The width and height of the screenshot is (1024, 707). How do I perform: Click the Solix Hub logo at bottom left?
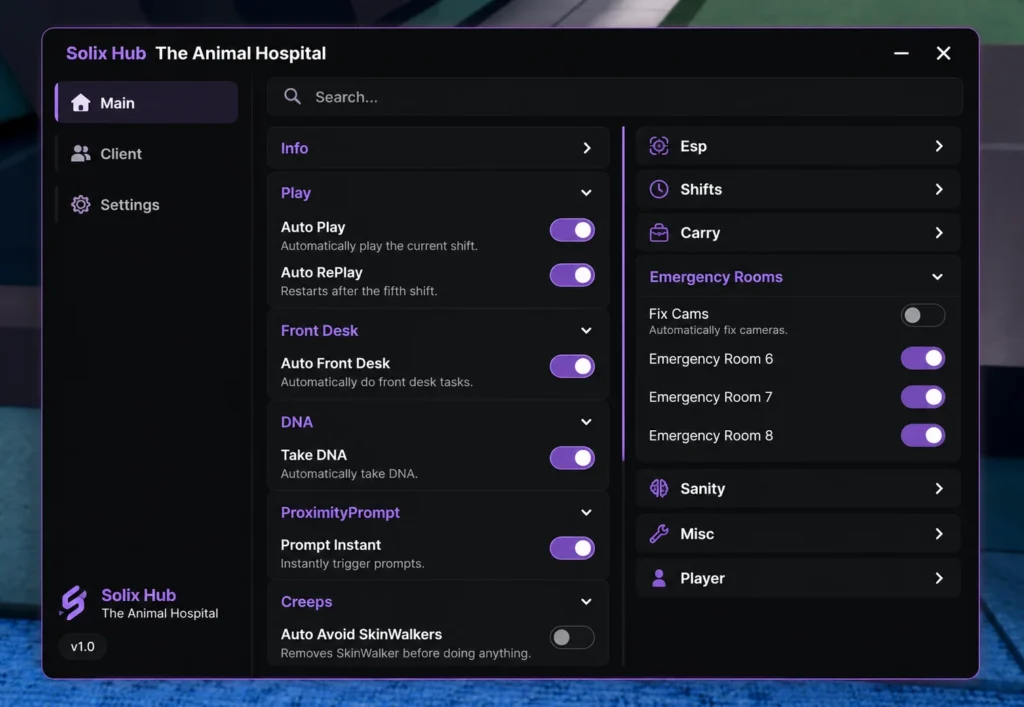(73, 602)
